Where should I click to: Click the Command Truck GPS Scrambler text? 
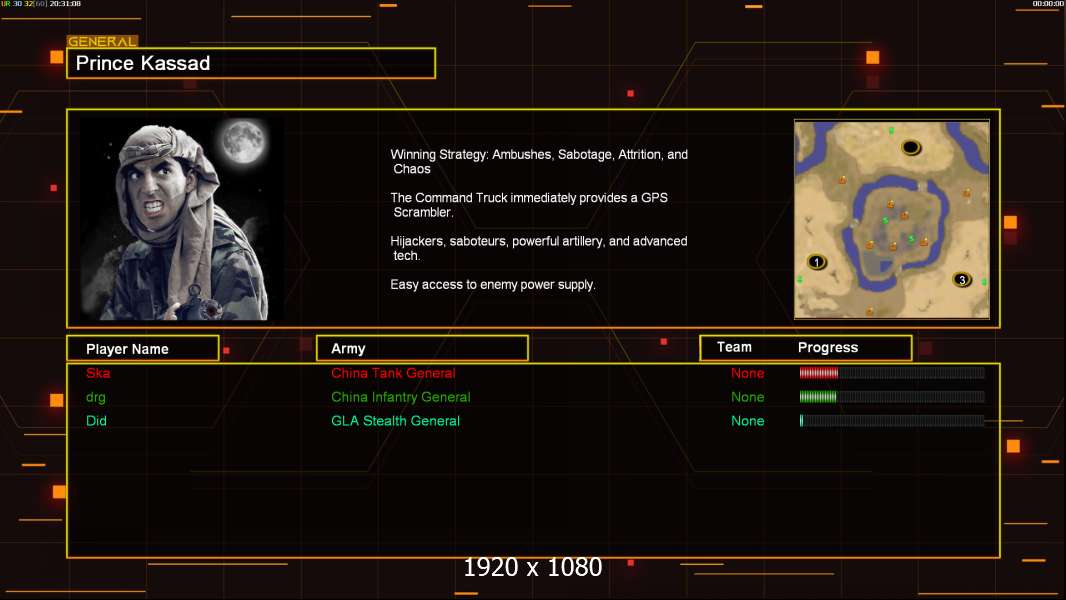(x=529, y=205)
